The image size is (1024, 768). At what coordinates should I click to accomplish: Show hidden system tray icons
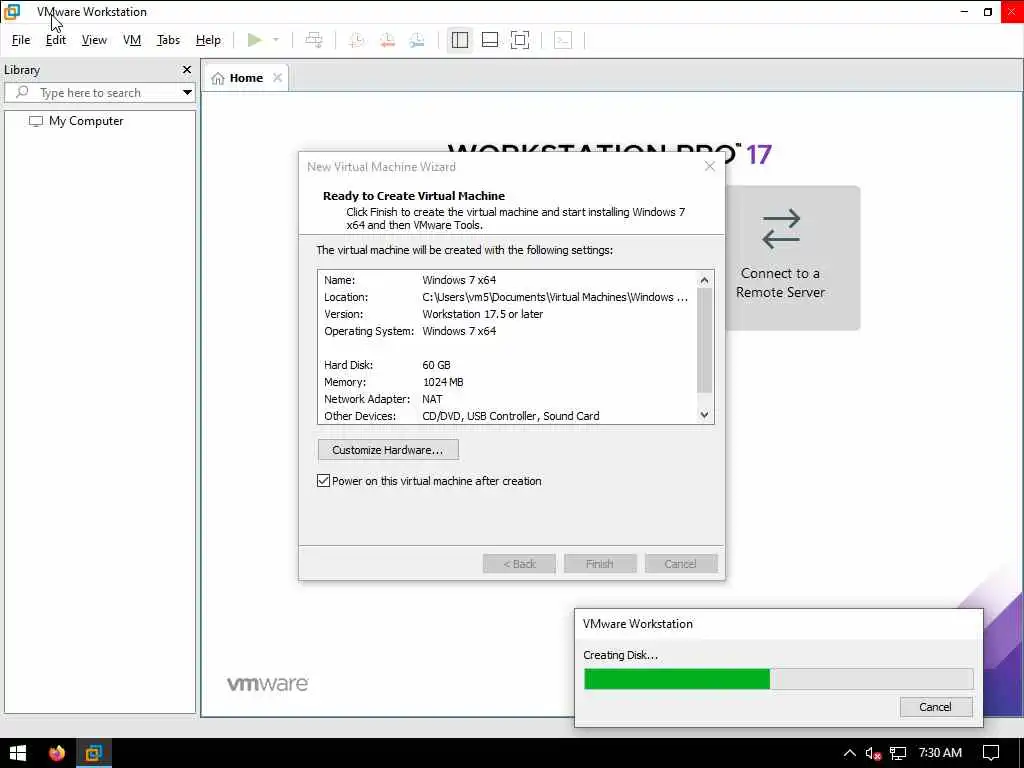tap(850, 753)
